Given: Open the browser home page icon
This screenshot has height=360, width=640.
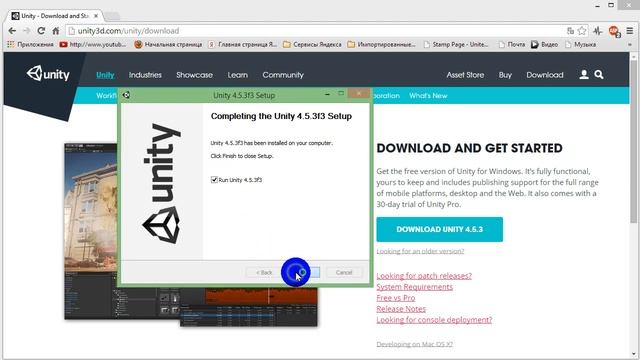Looking at the screenshot, I should click(56, 31).
